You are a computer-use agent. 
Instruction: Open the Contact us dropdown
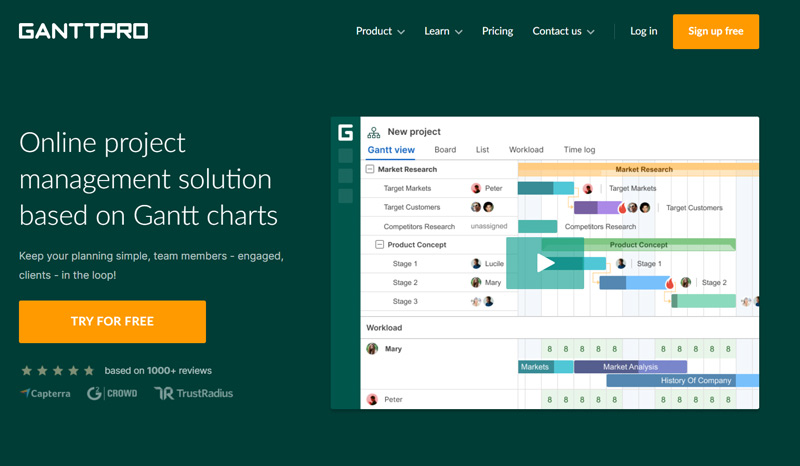click(563, 31)
